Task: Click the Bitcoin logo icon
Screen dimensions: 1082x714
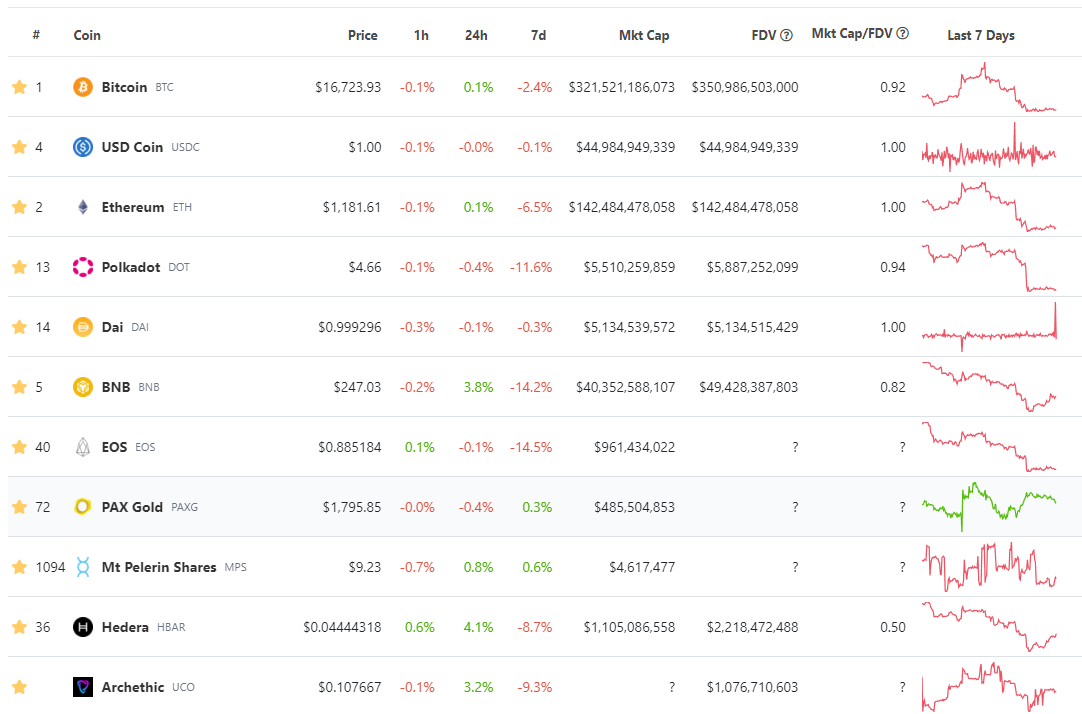Action: coord(83,87)
